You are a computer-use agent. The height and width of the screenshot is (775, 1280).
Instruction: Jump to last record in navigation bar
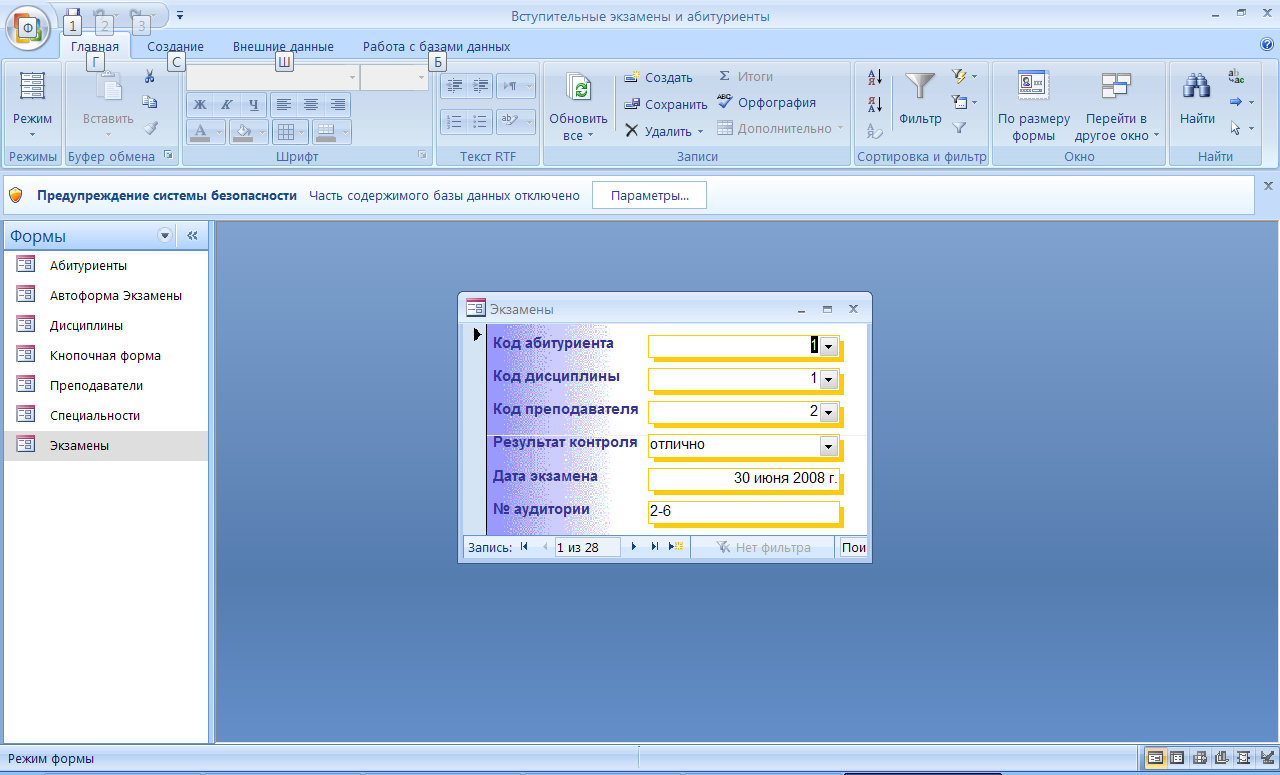[x=655, y=547]
